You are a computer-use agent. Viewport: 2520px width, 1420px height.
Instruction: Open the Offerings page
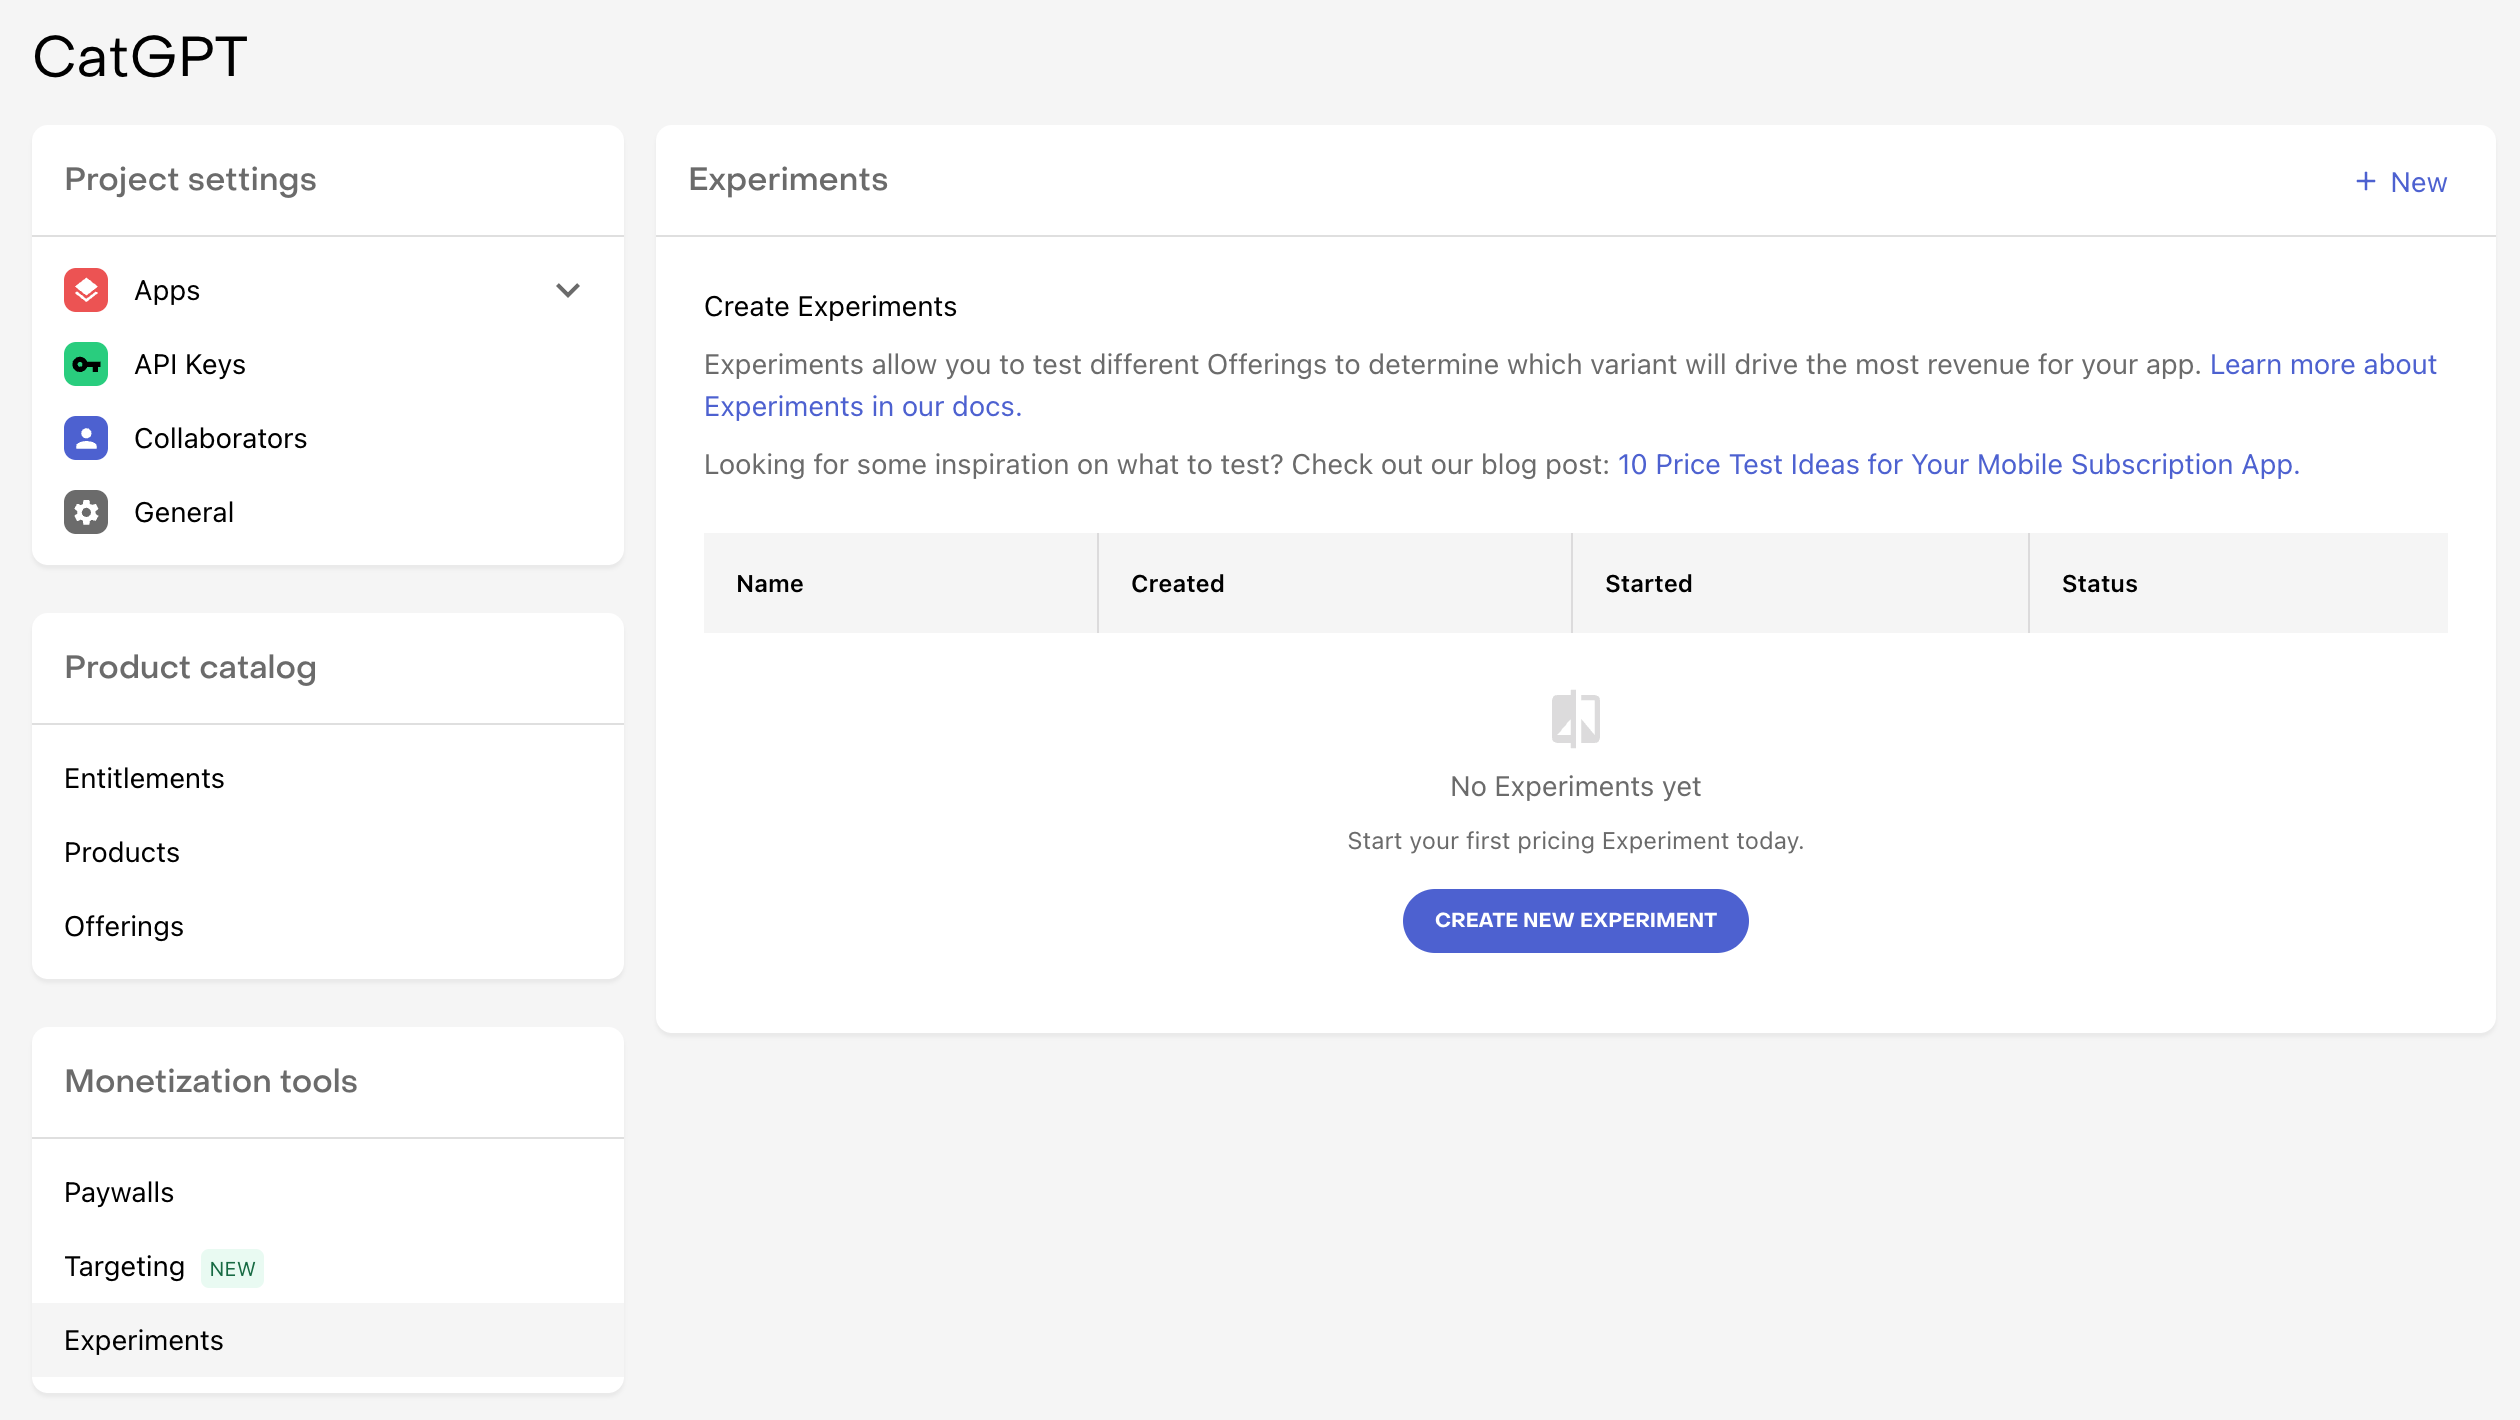pyautogui.click(x=328, y=926)
